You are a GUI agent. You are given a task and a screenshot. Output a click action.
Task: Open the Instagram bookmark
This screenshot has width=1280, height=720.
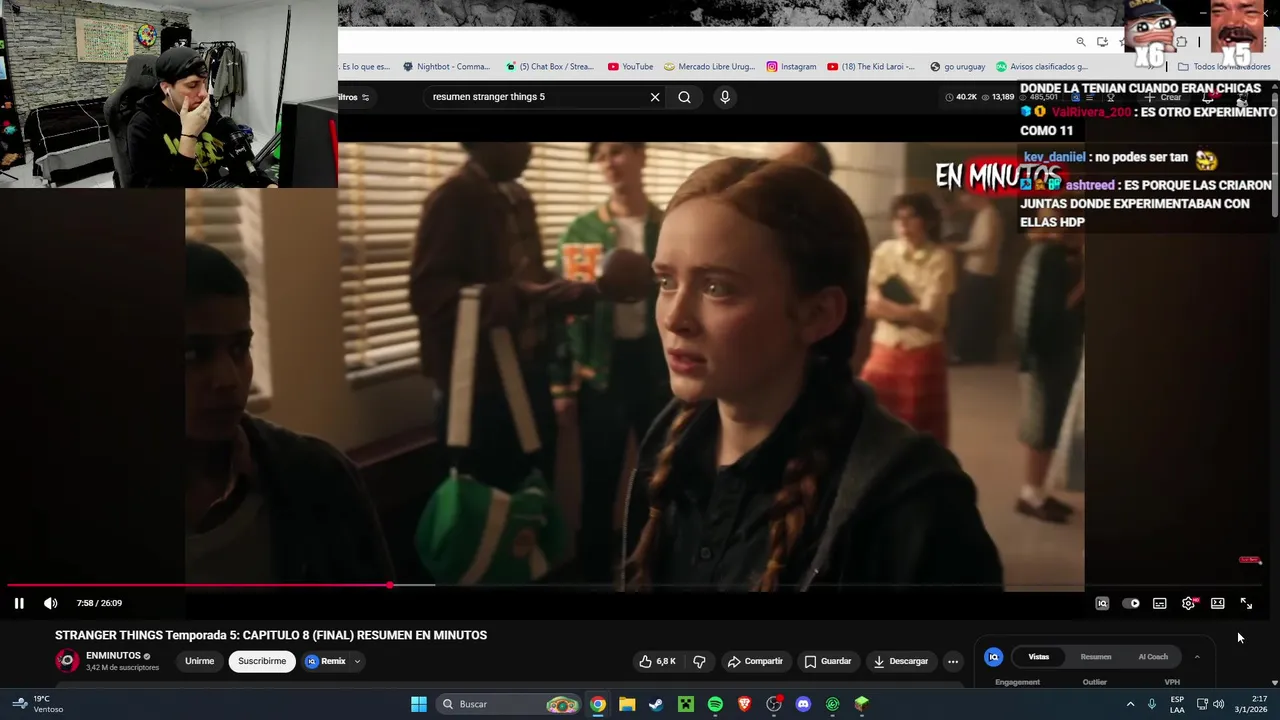pos(792,67)
